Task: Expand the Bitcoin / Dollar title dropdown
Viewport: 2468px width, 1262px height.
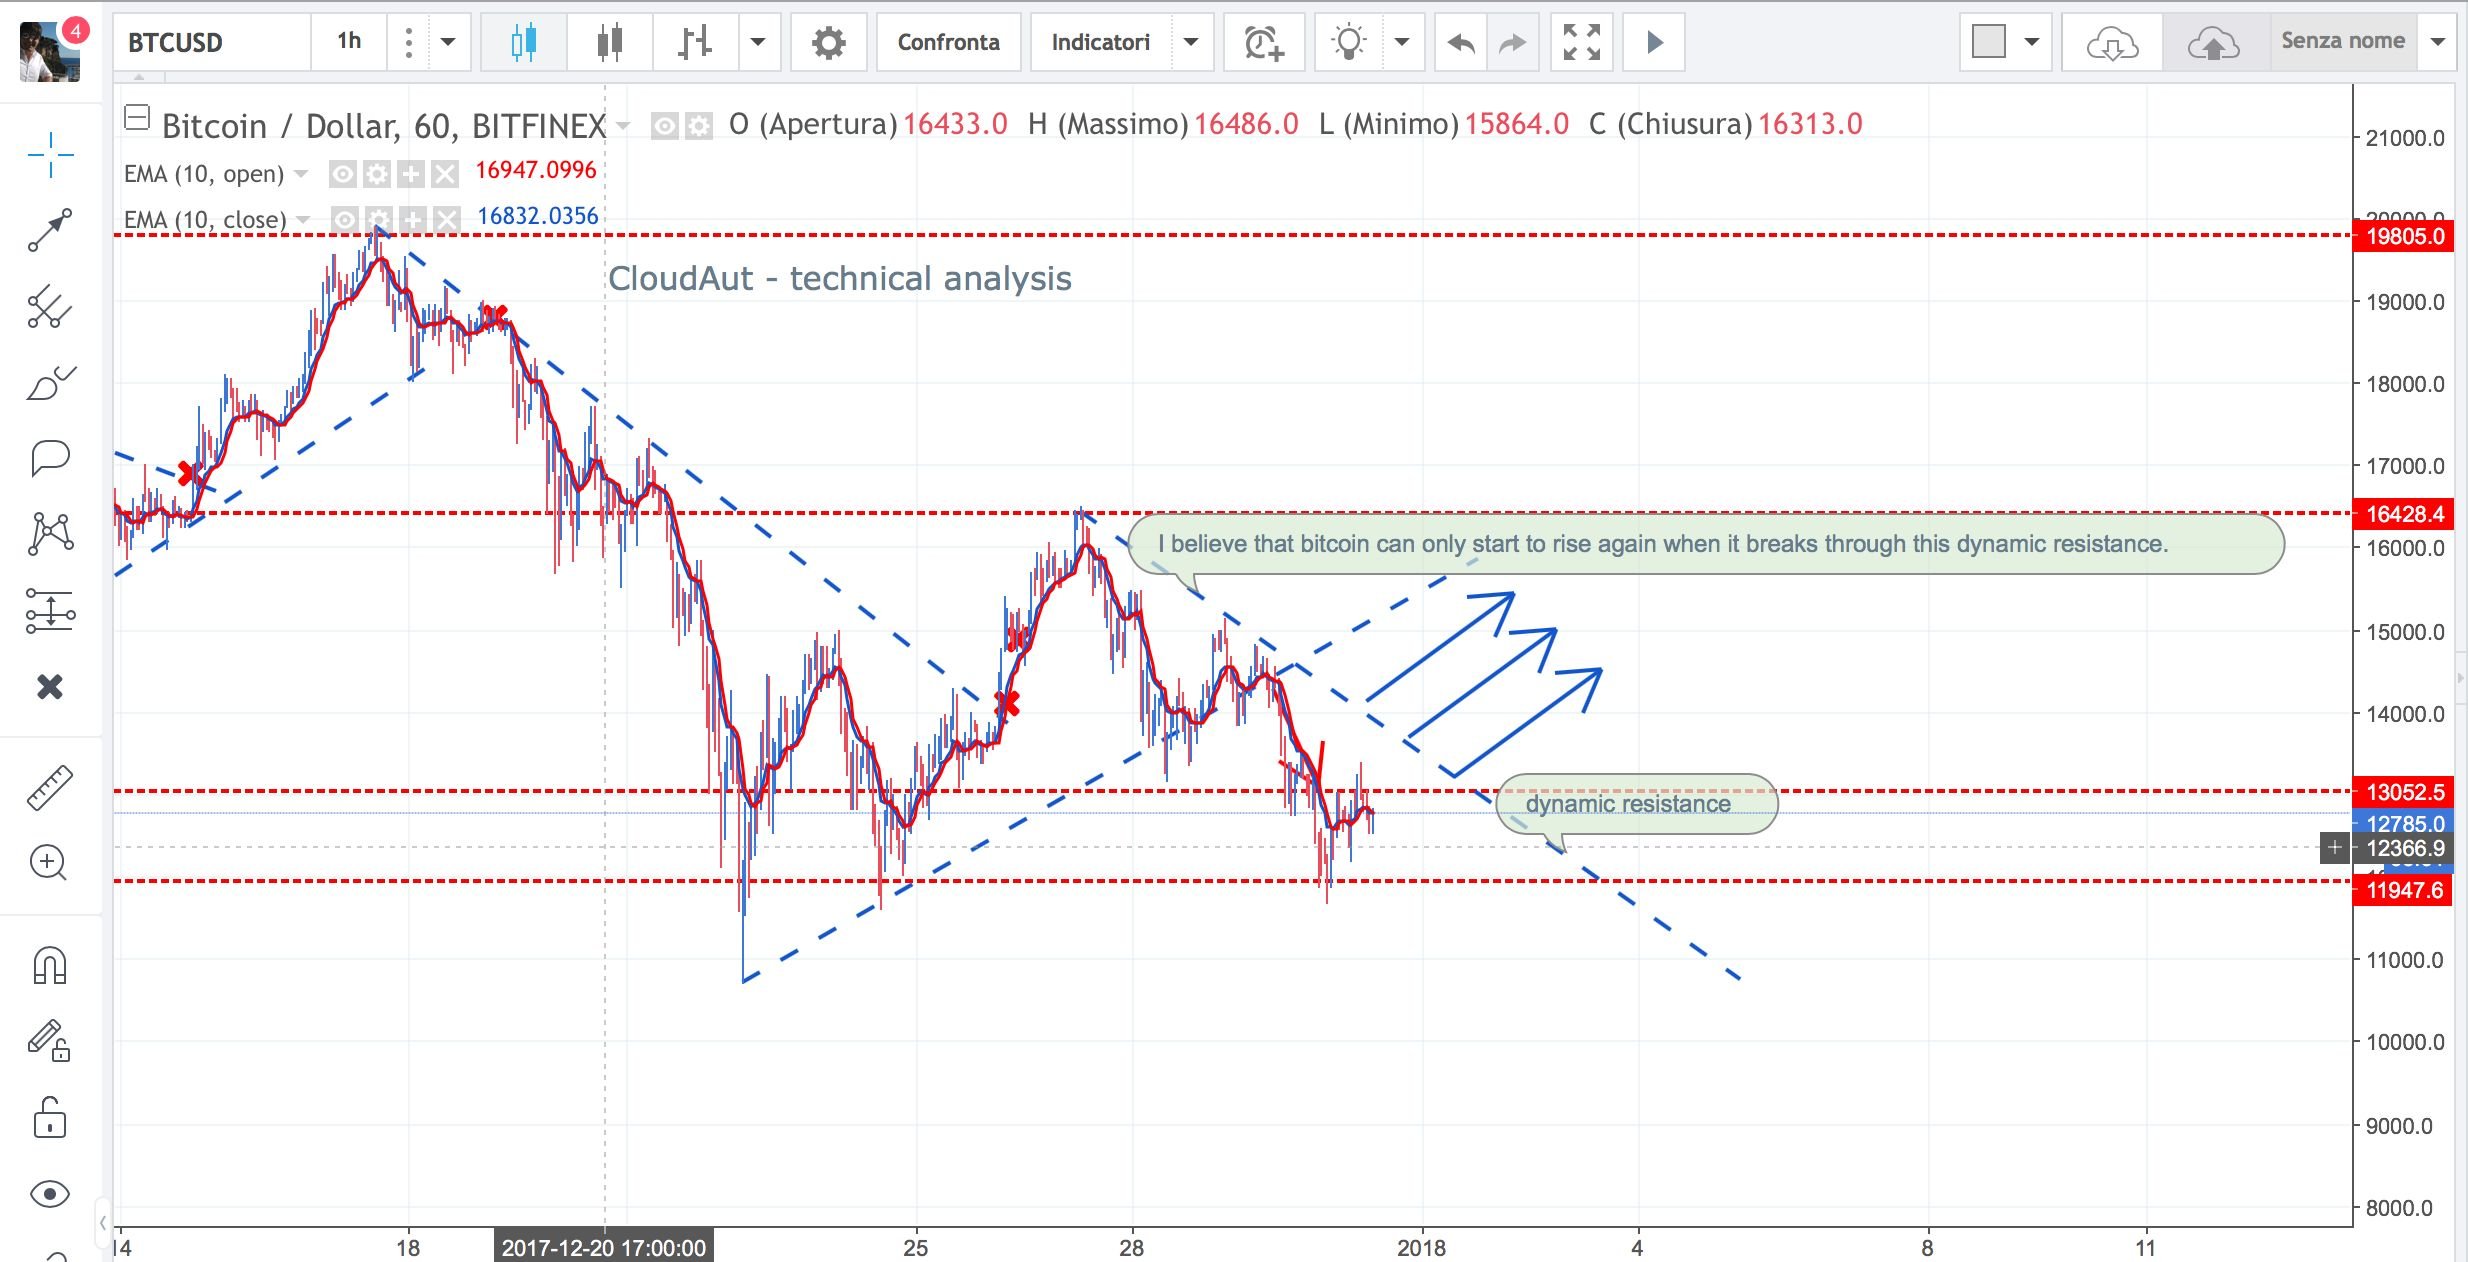Action: [x=623, y=126]
